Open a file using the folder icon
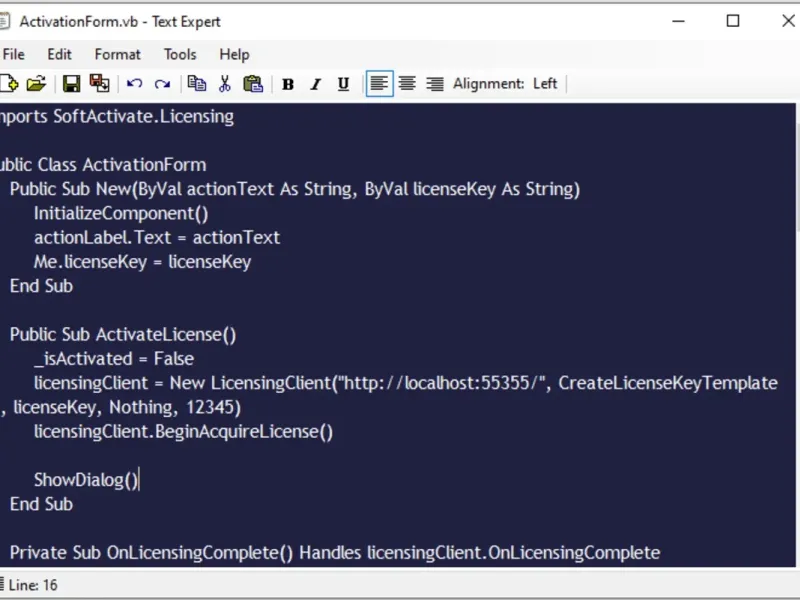 coord(36,83)
